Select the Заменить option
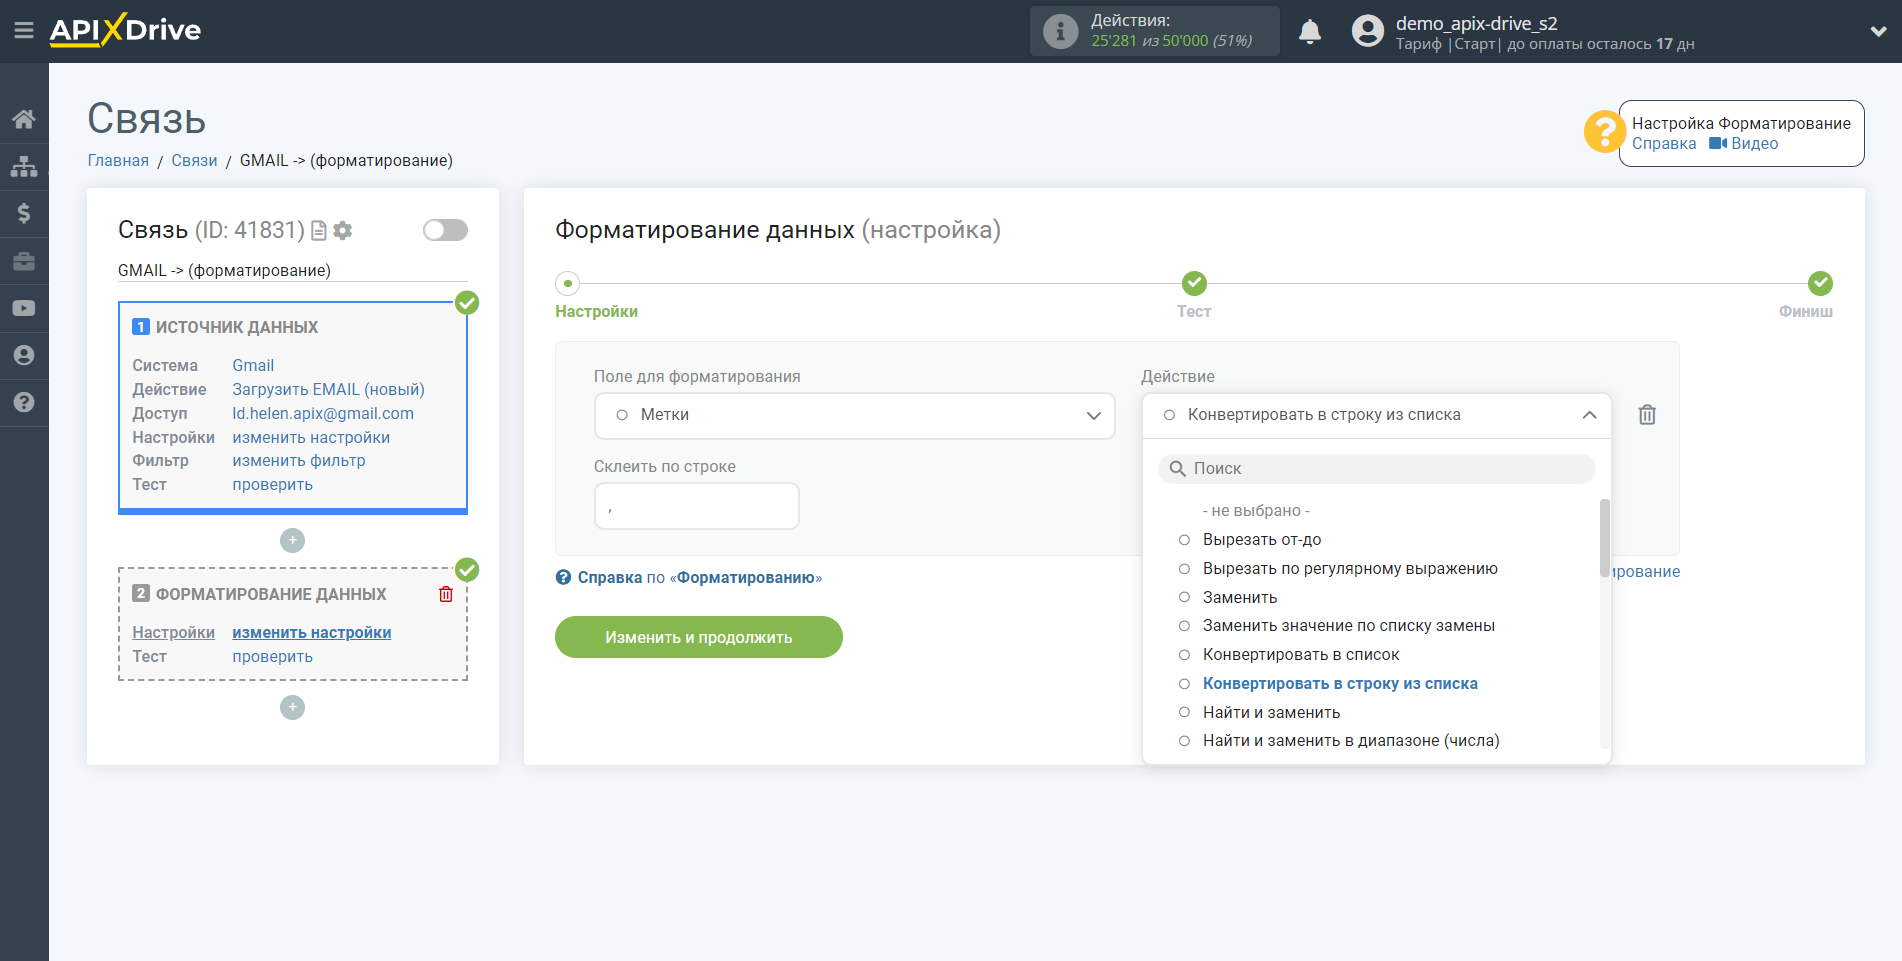 pyautogui.click(x=1239, y=598)
